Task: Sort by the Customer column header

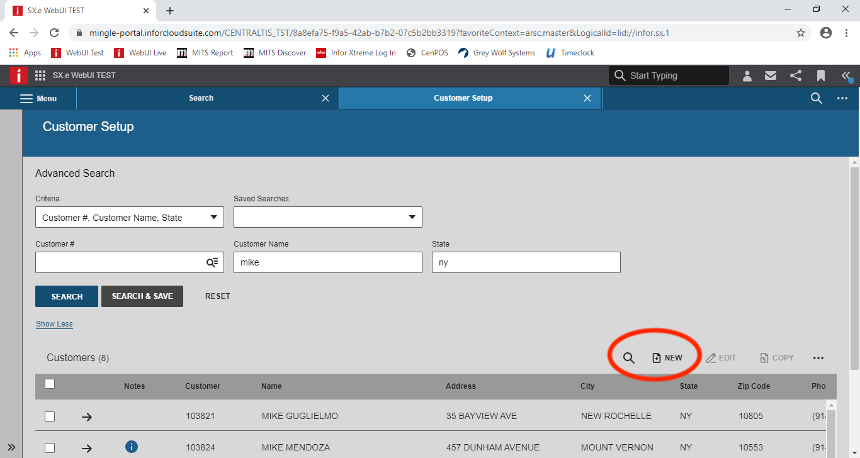Action: click(x=202, y=386)
